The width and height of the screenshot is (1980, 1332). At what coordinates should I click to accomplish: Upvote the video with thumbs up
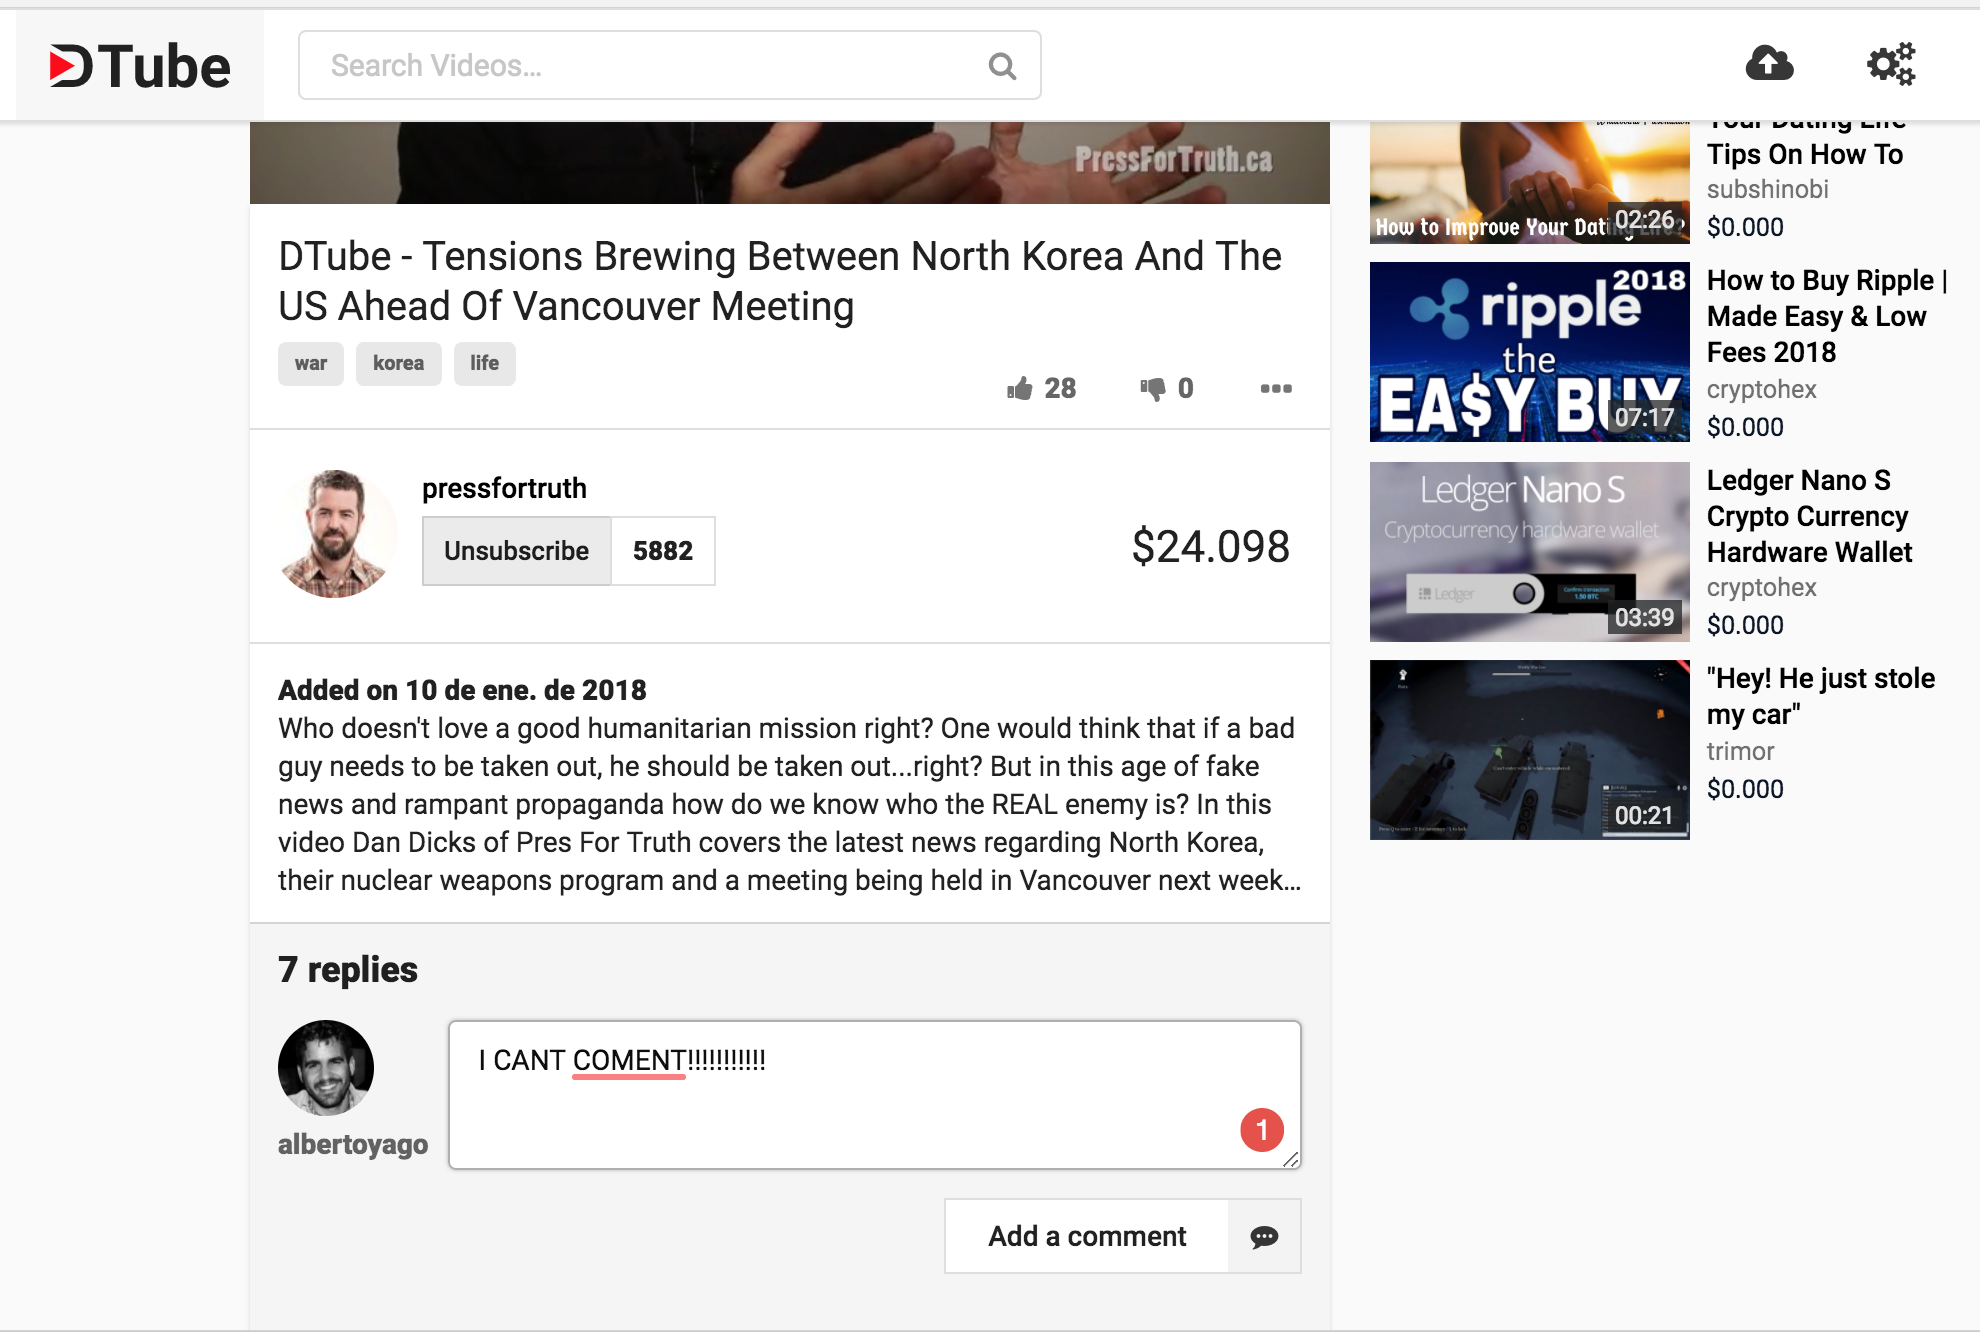[x=1020, y=389]
